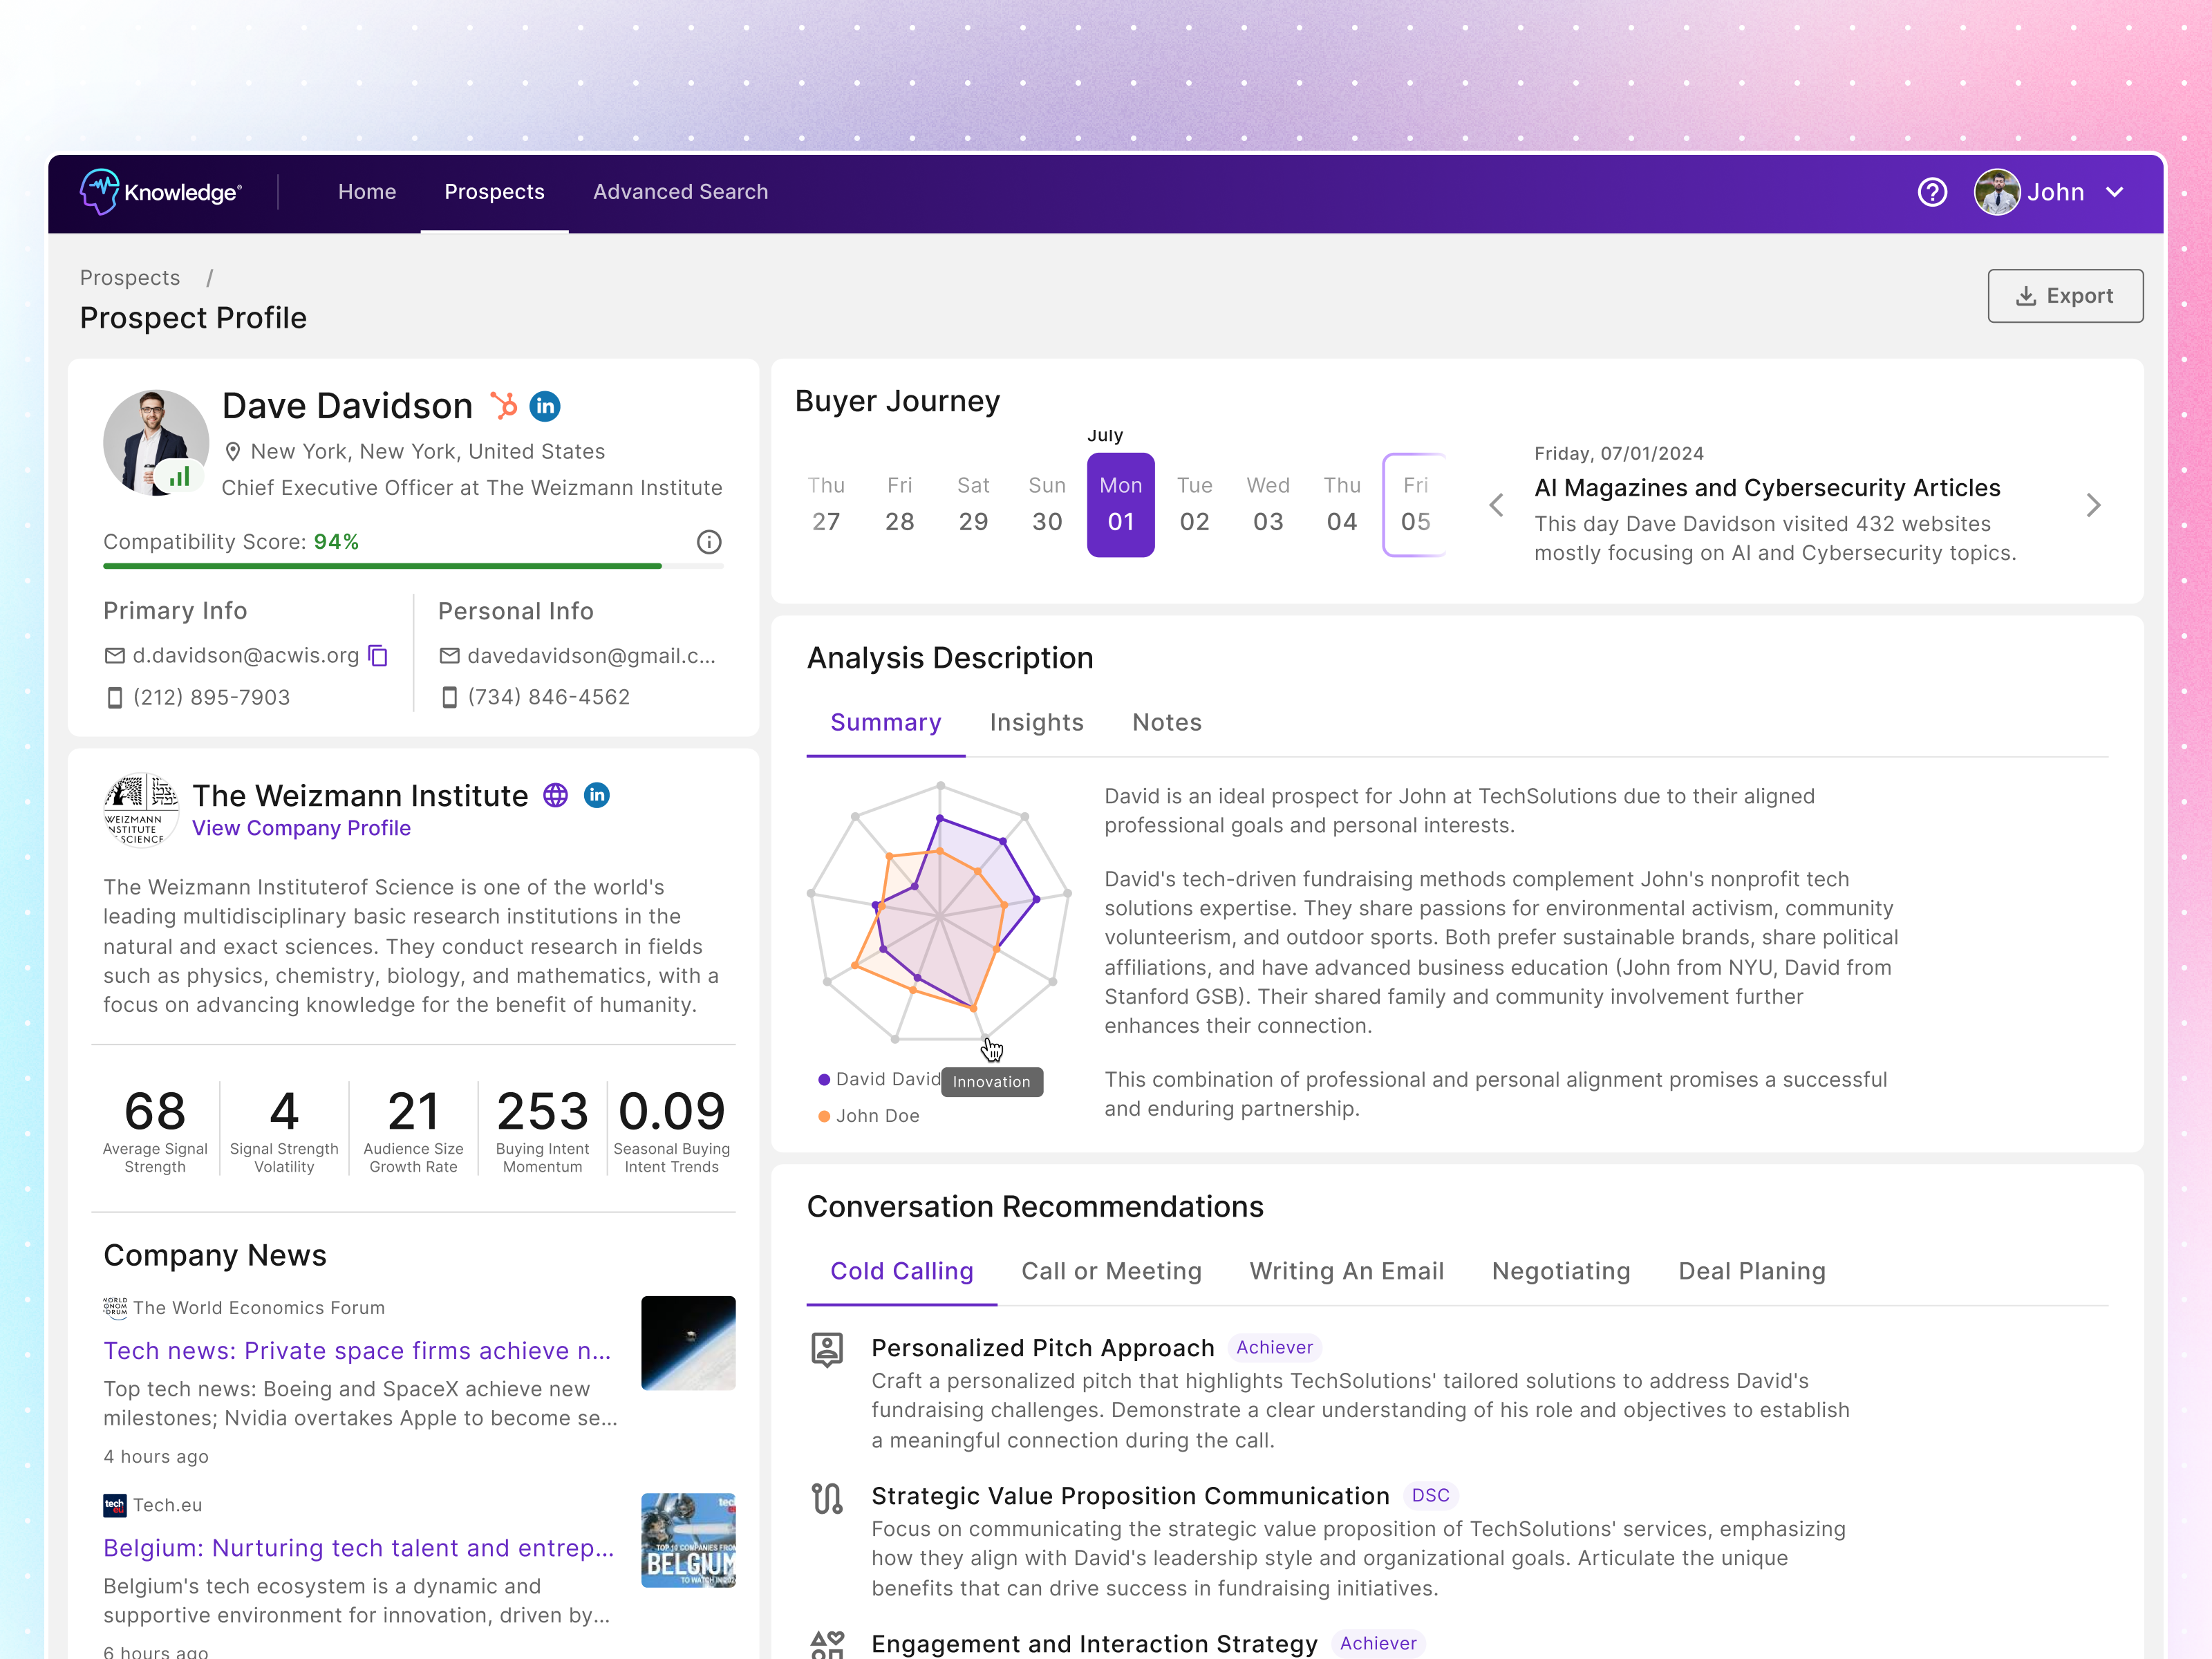Image resolution: width=2212 pixels, height=1659 pixels.
Task: Open The Weizmann Institute LinkedIn icon
Action: (596, 796)
